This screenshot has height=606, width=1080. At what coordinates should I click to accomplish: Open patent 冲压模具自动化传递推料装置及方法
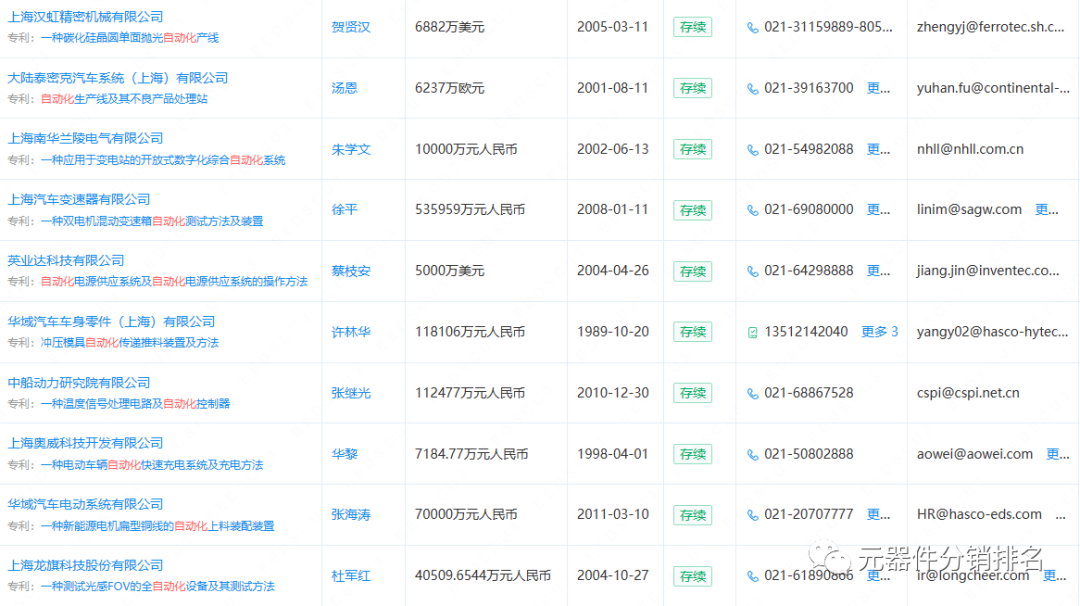129,343
